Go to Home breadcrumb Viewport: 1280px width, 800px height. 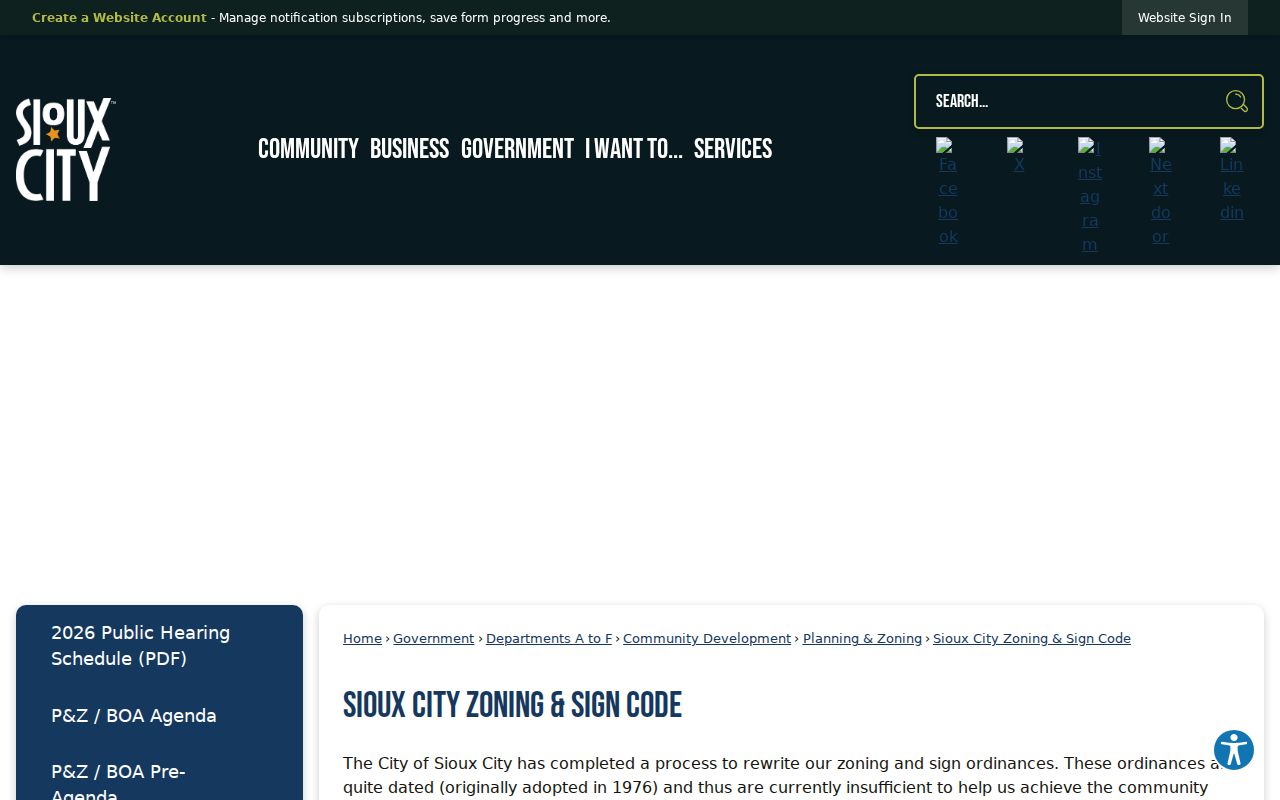pyautogui.click(x=362, y=639)
